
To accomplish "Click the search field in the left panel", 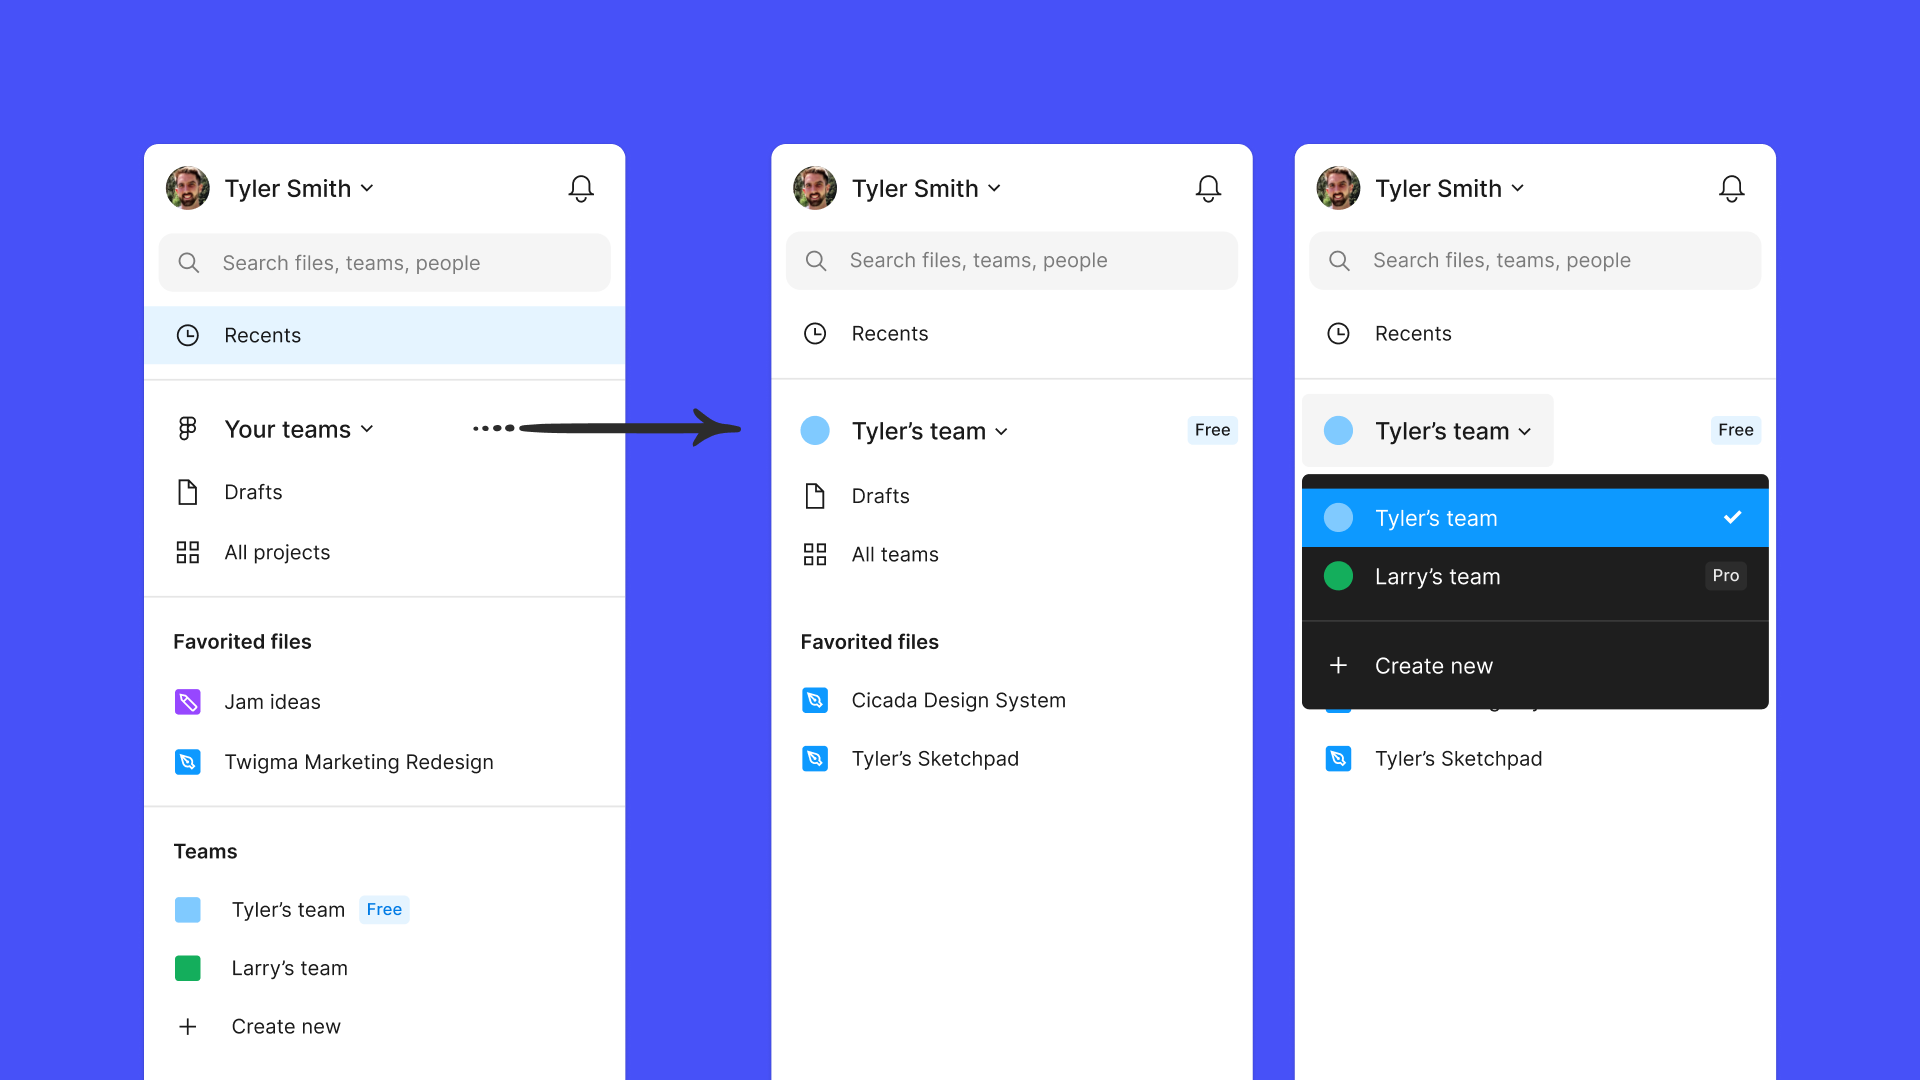I will coord(384,263).
